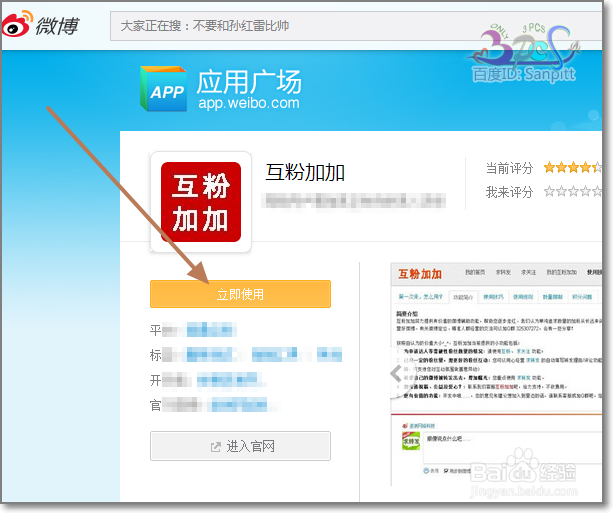Click the Weibo logo icon

17,24
